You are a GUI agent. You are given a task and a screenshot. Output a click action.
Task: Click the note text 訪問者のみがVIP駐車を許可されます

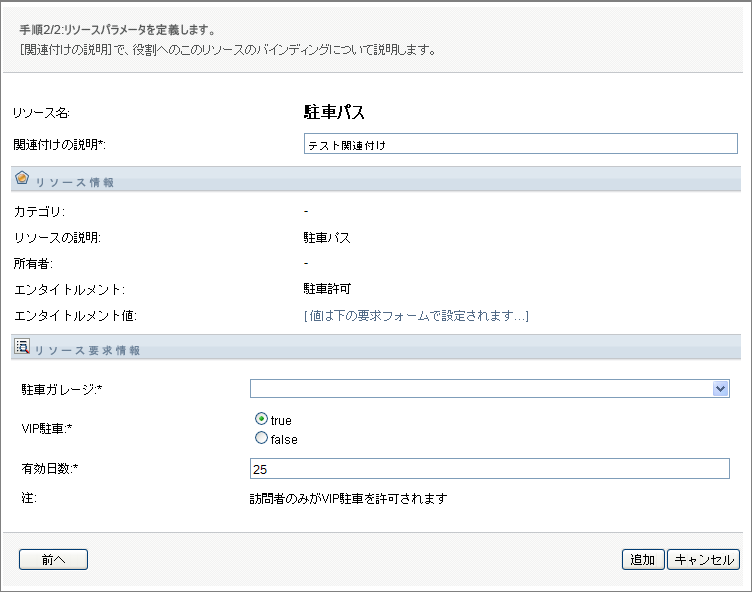tap(349, 499)
